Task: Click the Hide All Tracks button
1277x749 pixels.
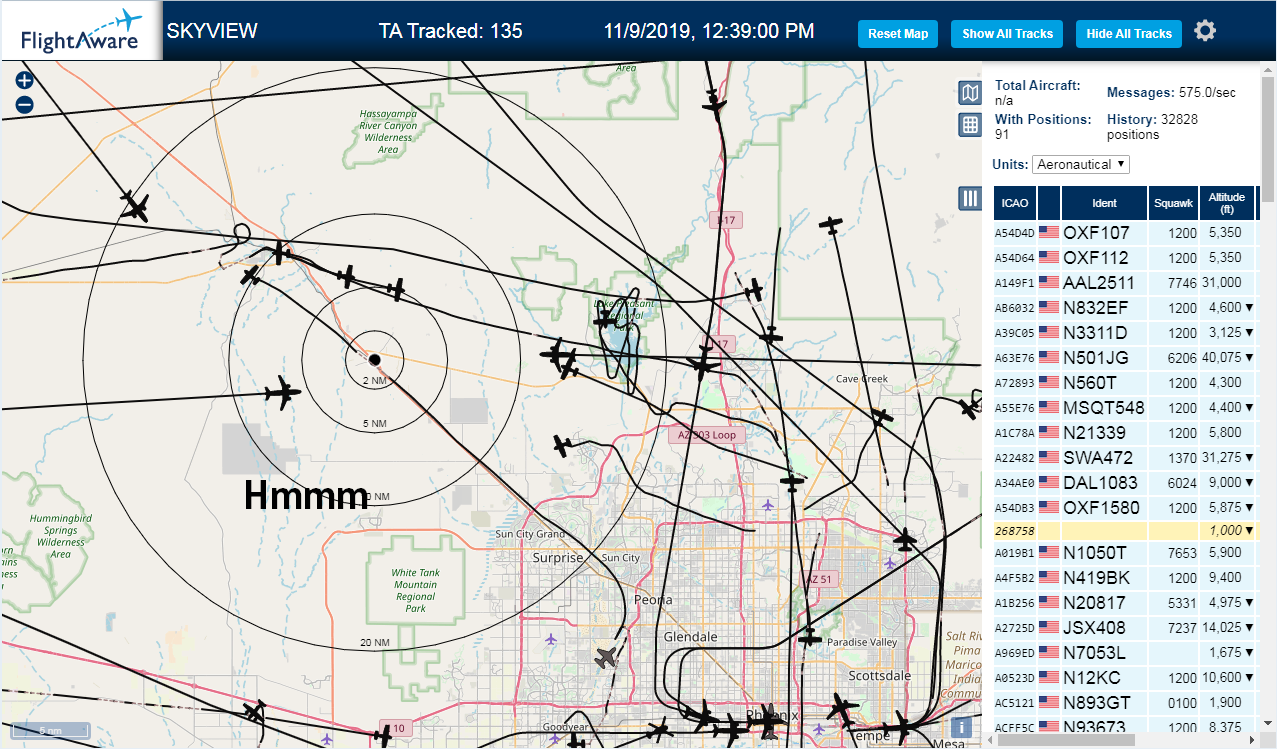Action: click(x=1129, y=33)
